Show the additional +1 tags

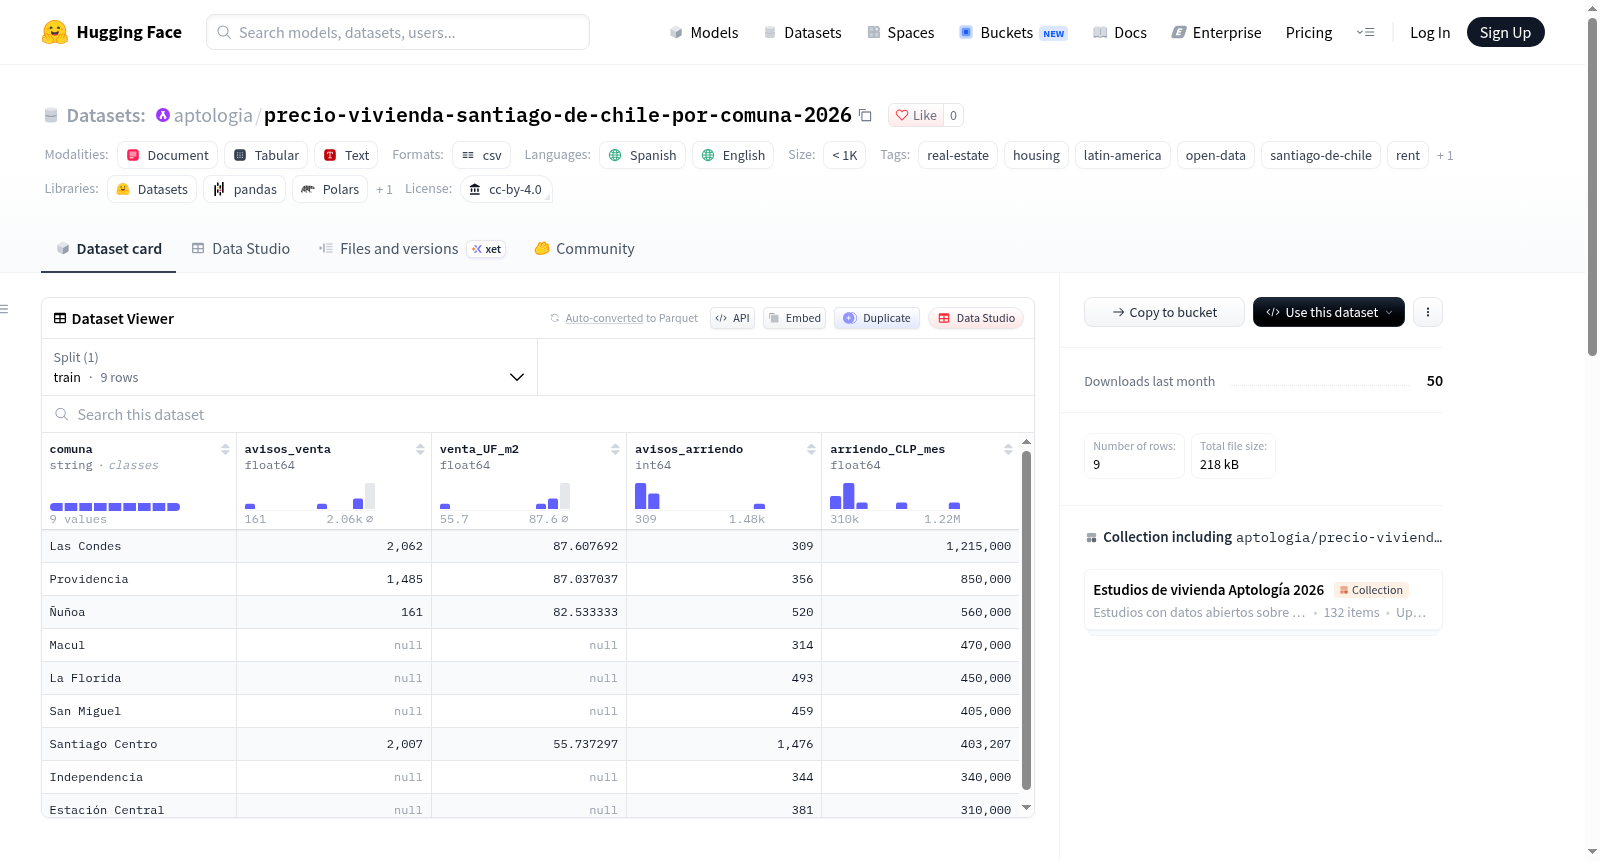point(1445,156)
